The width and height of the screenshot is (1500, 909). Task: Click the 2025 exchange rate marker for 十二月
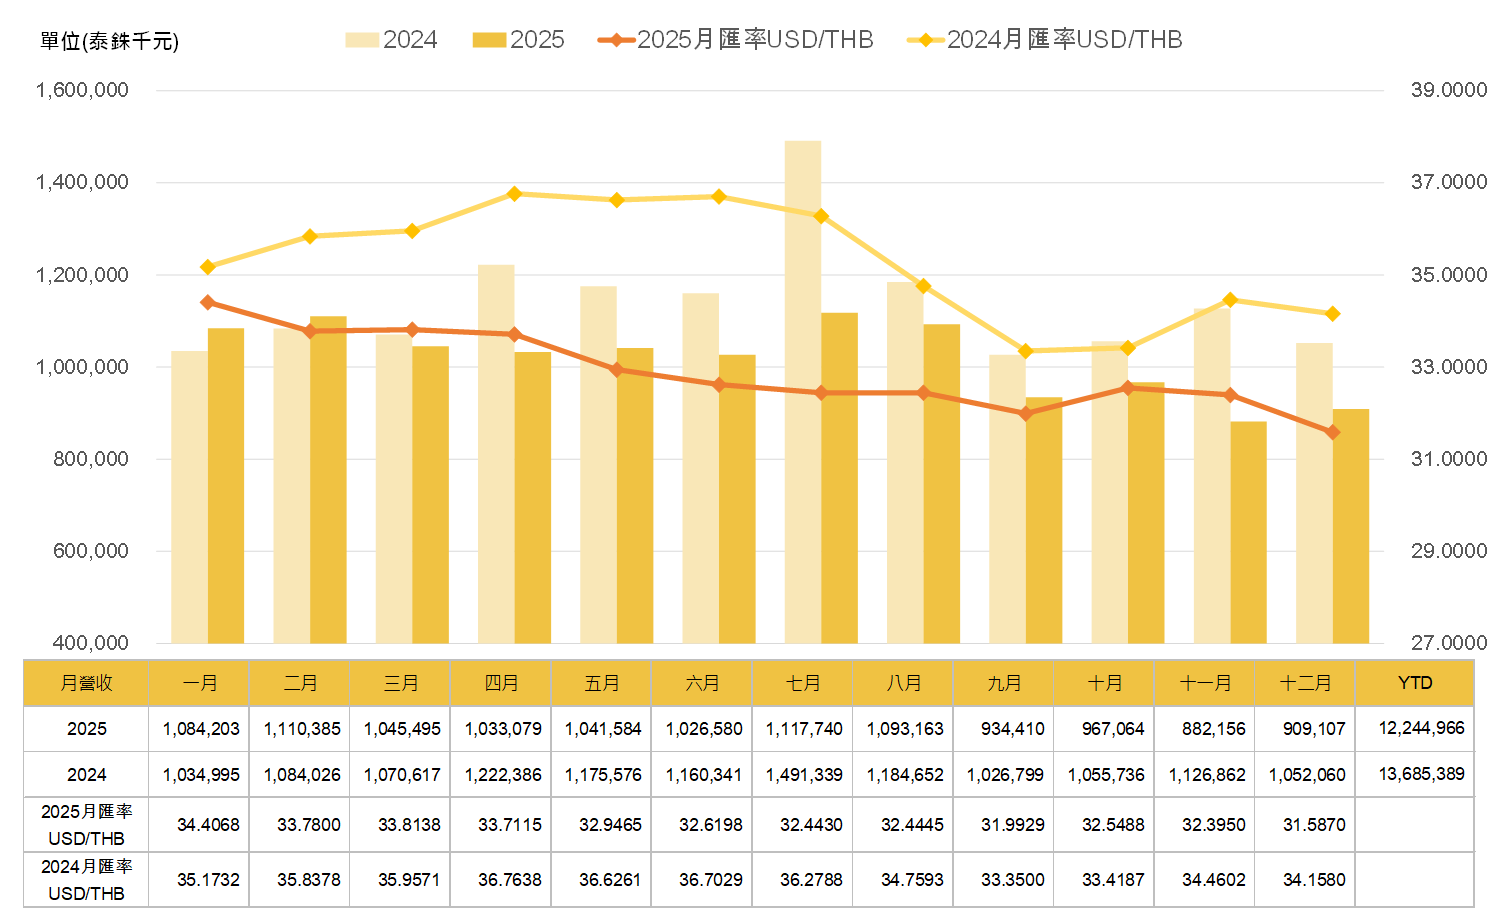[1332, 432]
